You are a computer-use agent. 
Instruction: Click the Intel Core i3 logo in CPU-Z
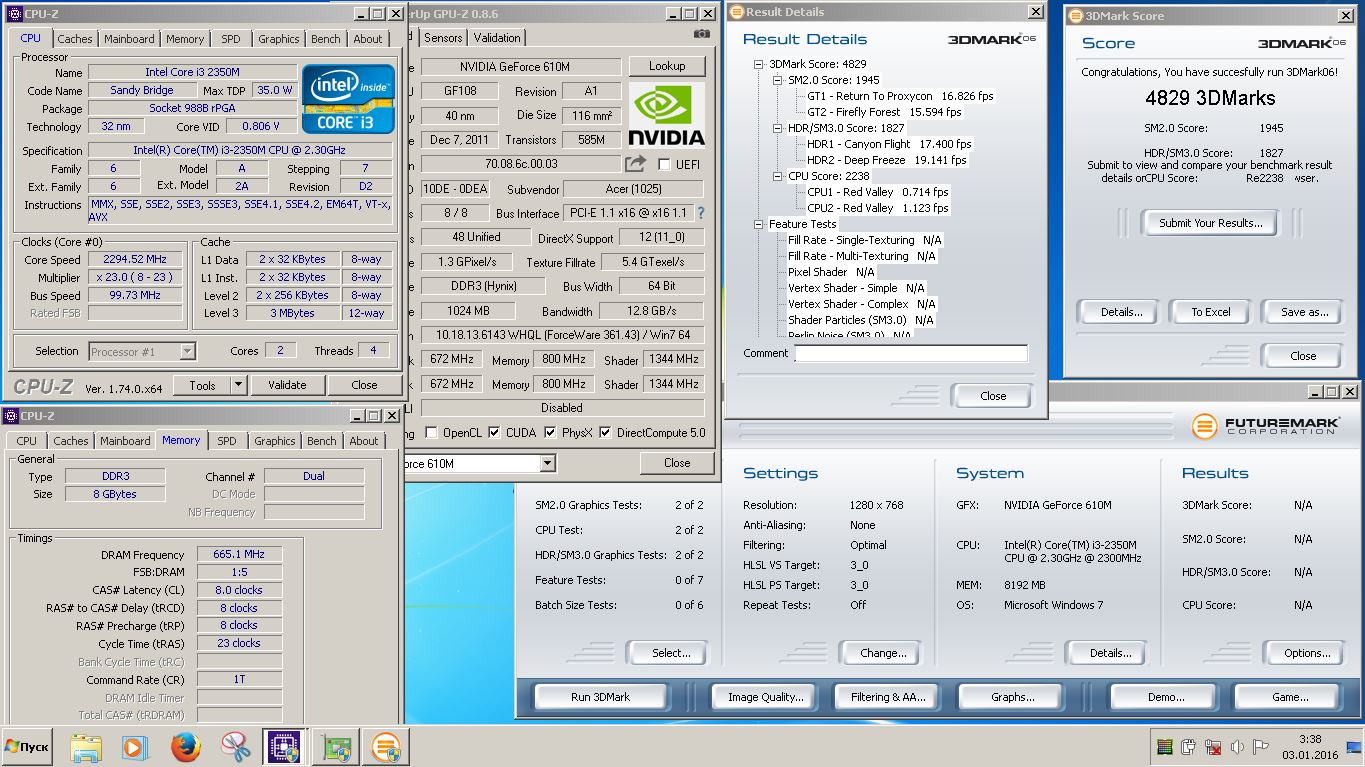tap(348, 99)
